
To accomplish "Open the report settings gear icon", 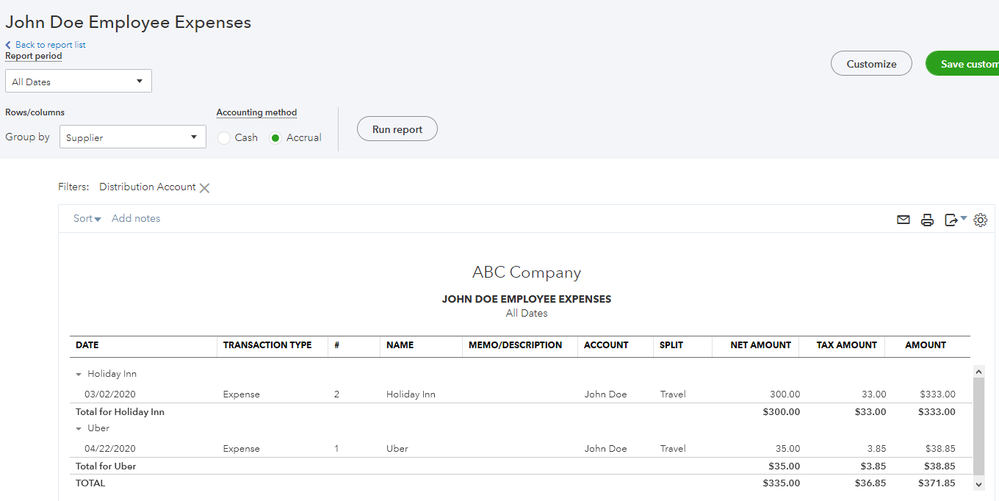I will (x=980, y=220).
